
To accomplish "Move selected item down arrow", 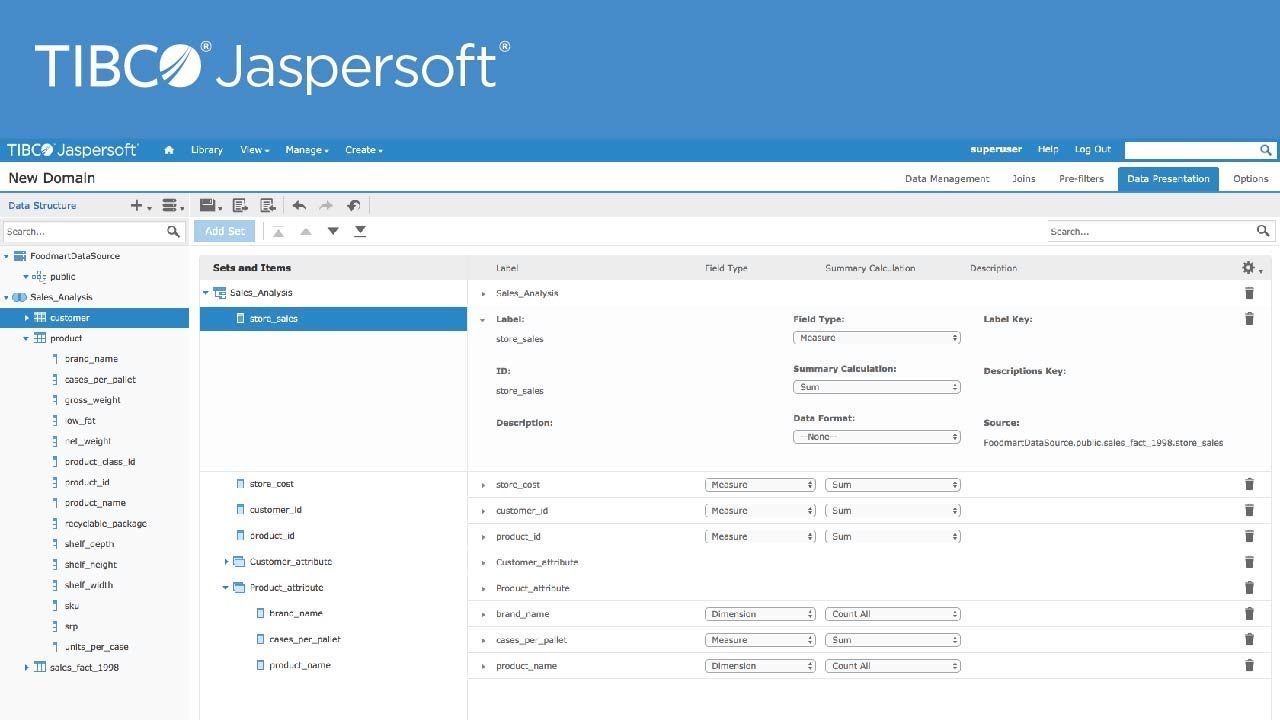I will (x=333, y=231).
